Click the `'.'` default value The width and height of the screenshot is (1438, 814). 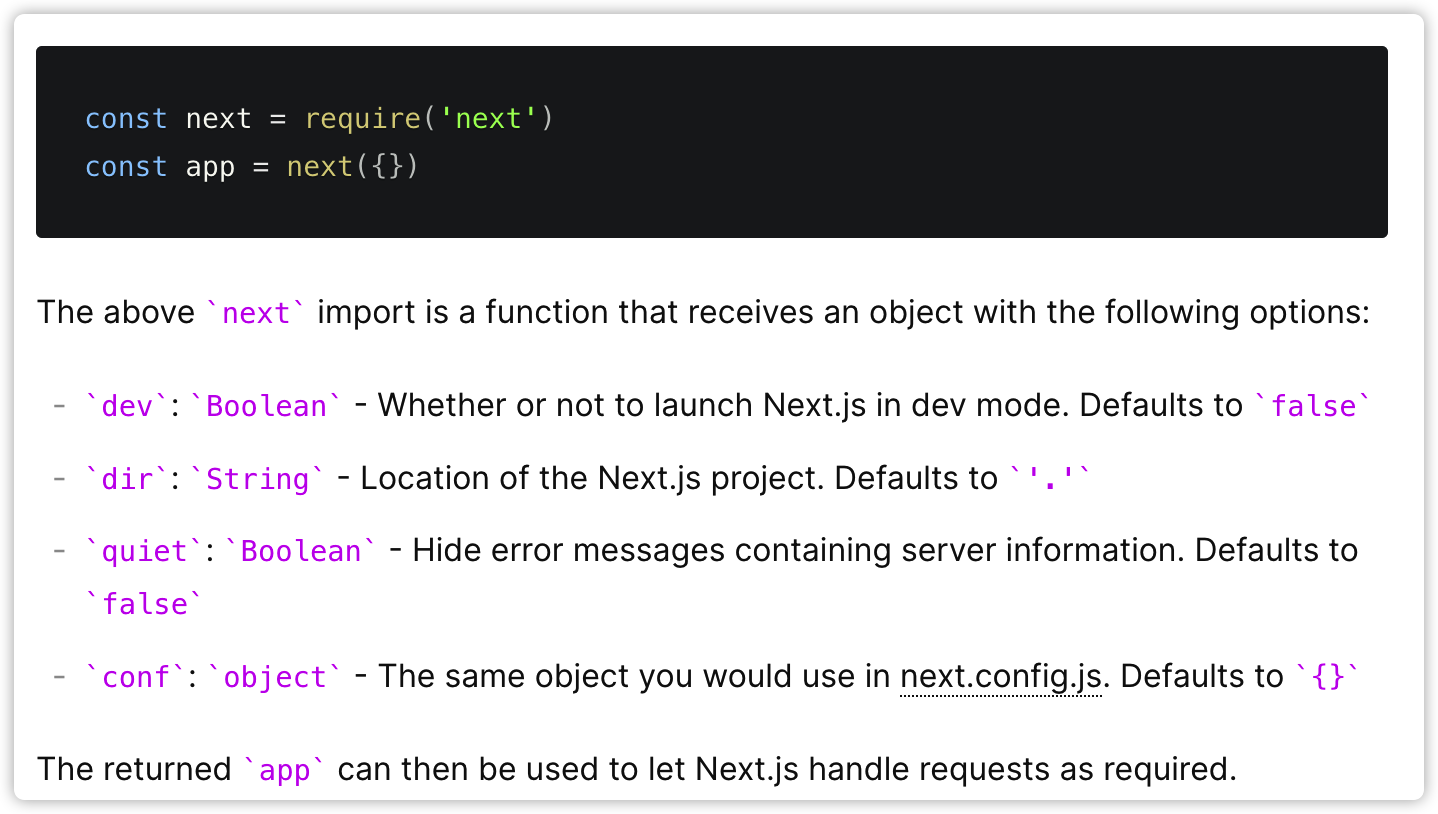click(1048, 479)
